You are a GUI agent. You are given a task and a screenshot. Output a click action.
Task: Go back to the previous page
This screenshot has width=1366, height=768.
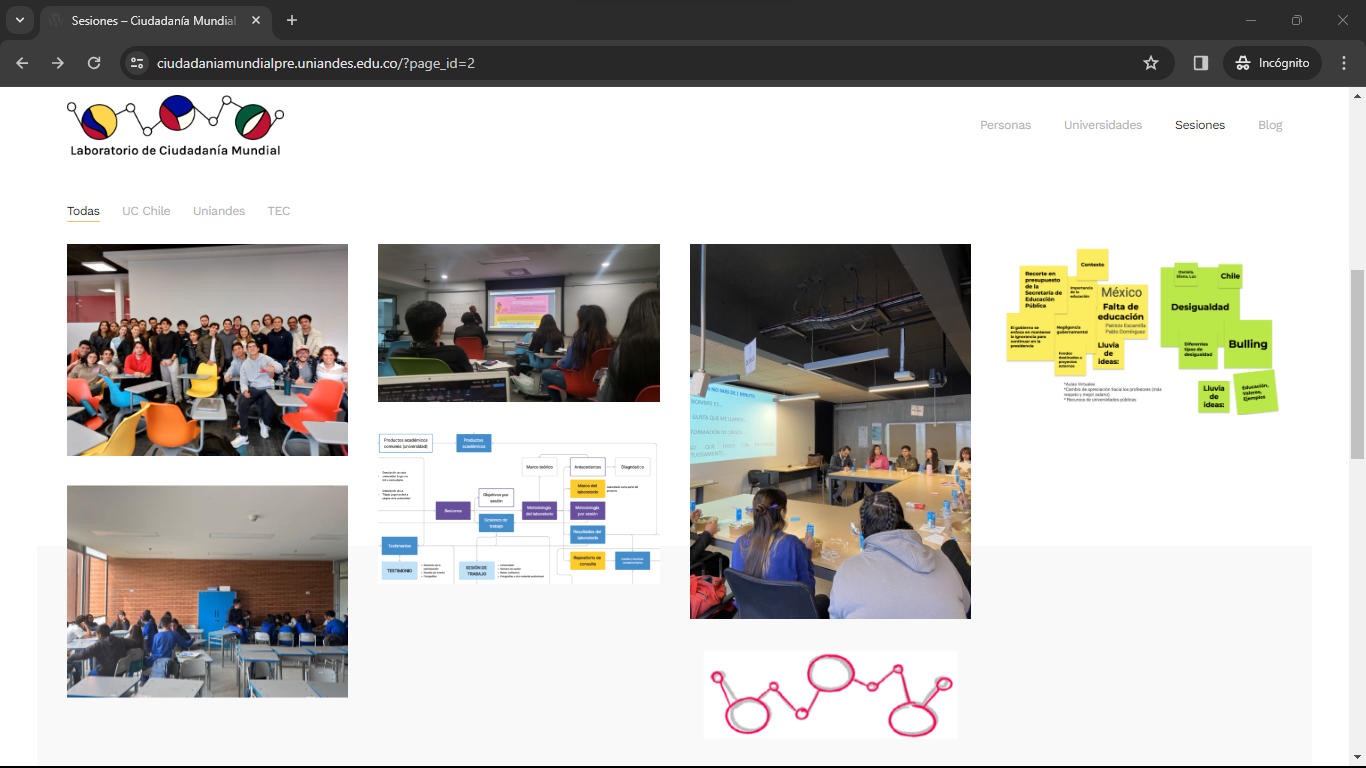point(22,63)
